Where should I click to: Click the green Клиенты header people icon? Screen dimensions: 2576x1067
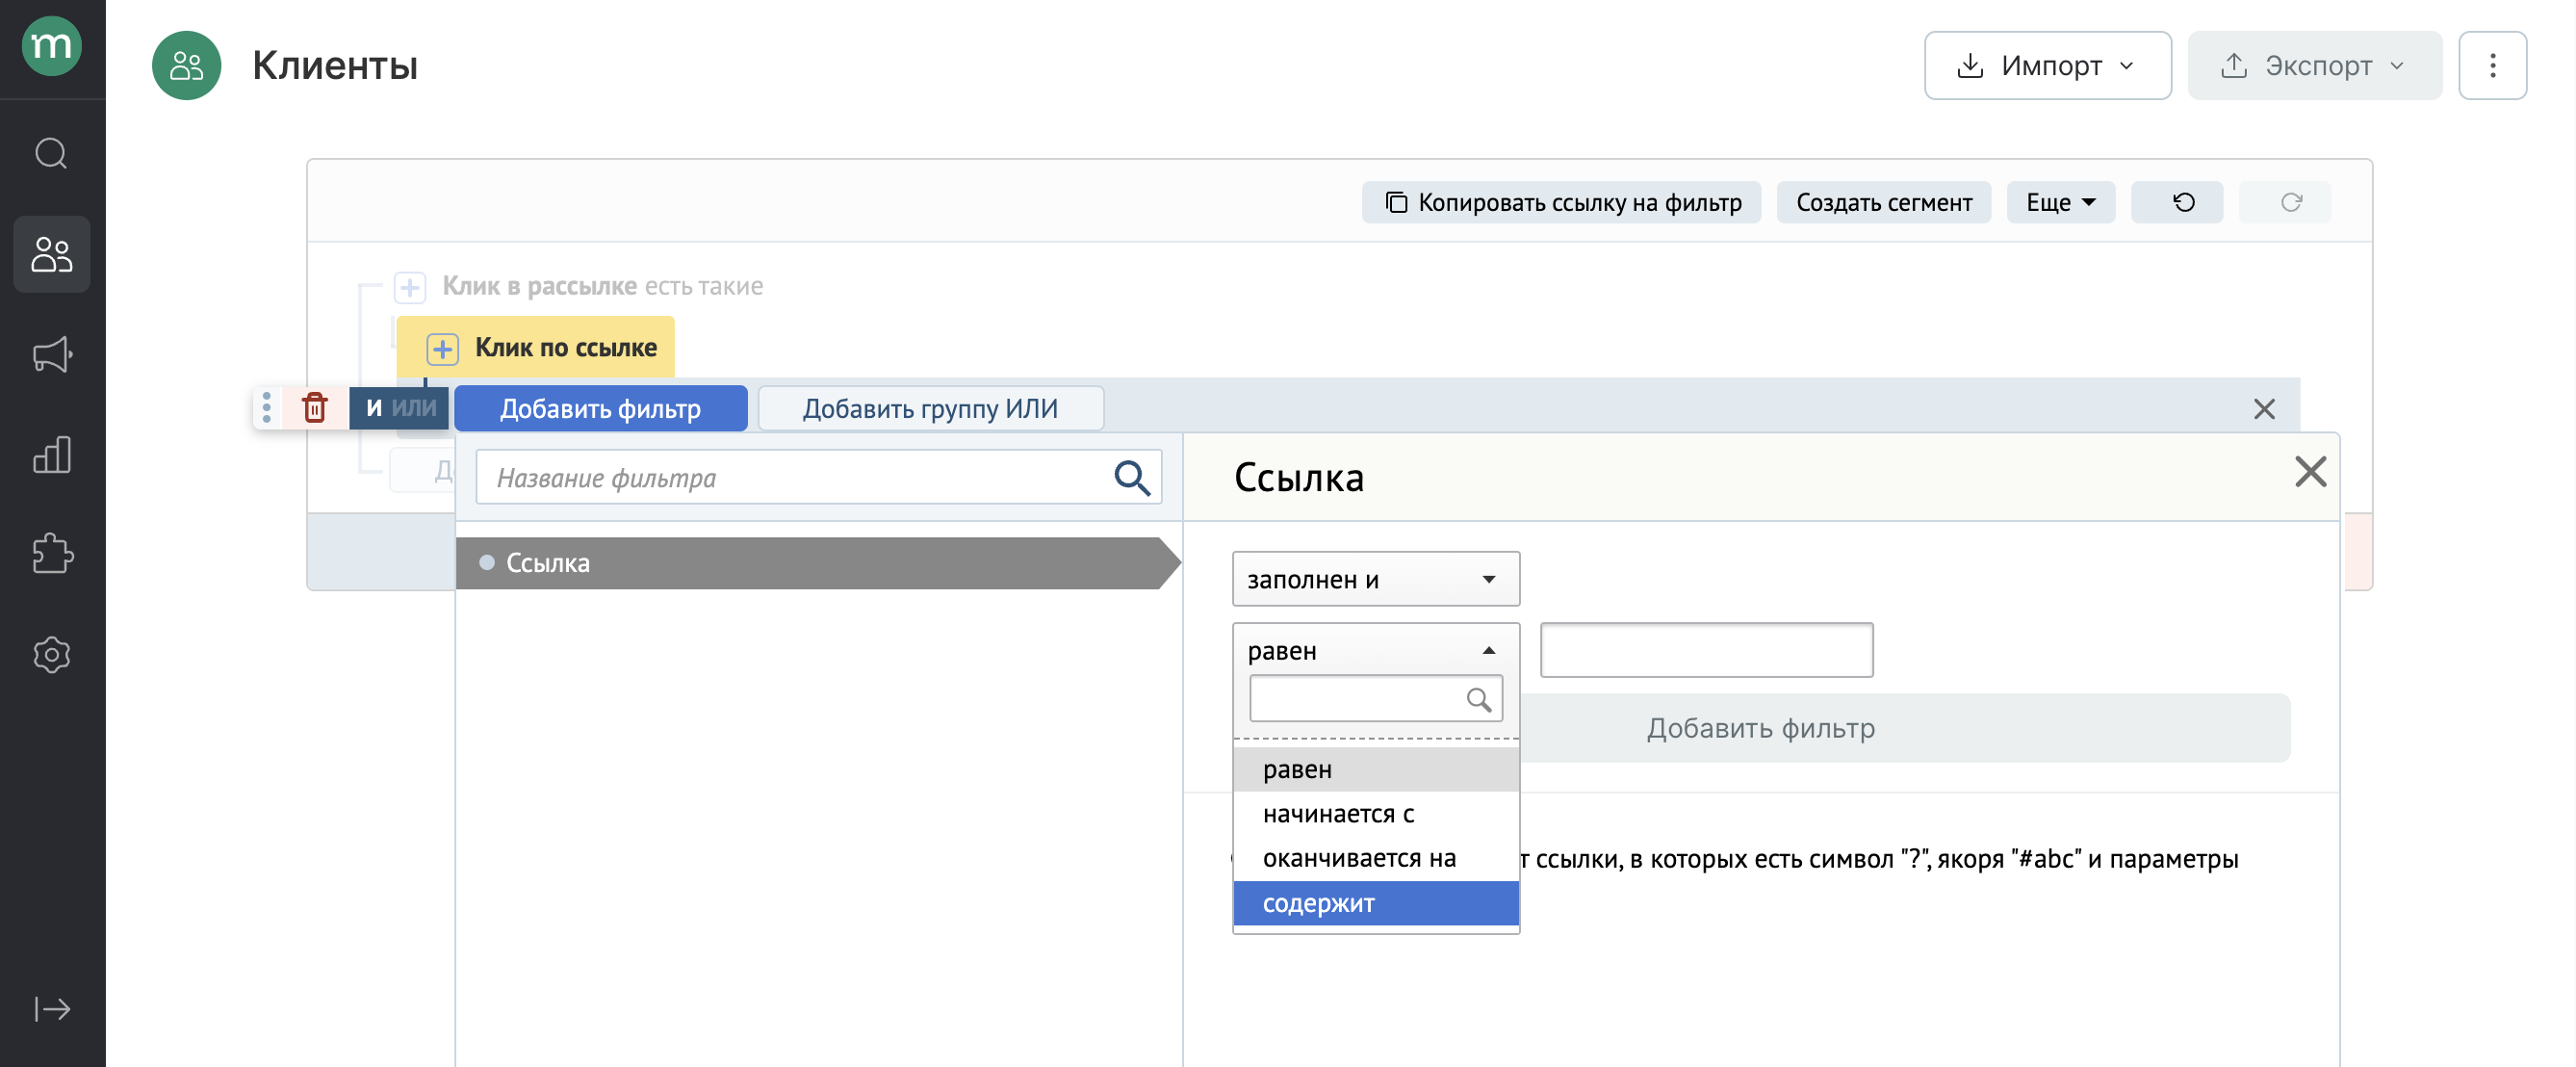coord(186,66)
